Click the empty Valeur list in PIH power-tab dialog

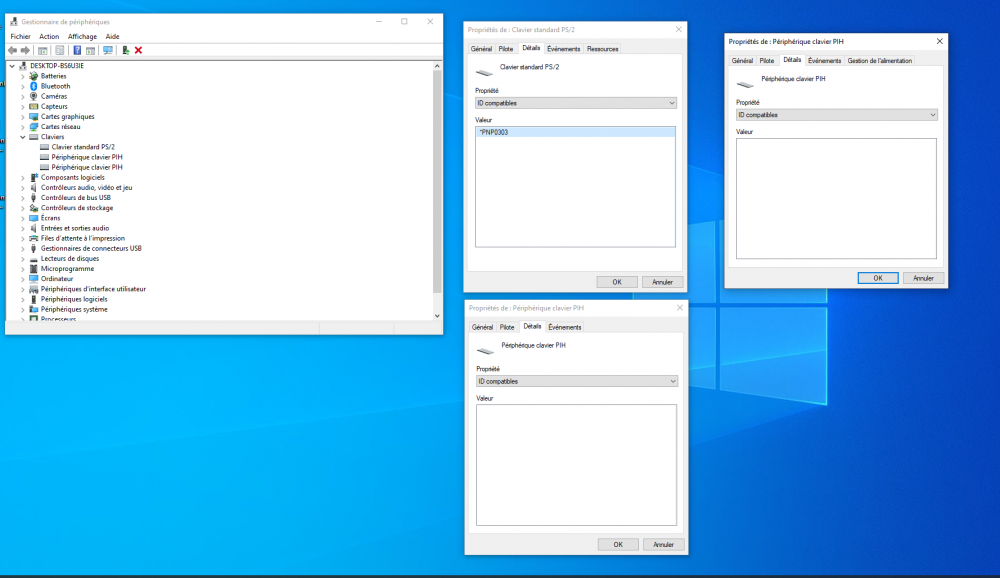(836, 198)
